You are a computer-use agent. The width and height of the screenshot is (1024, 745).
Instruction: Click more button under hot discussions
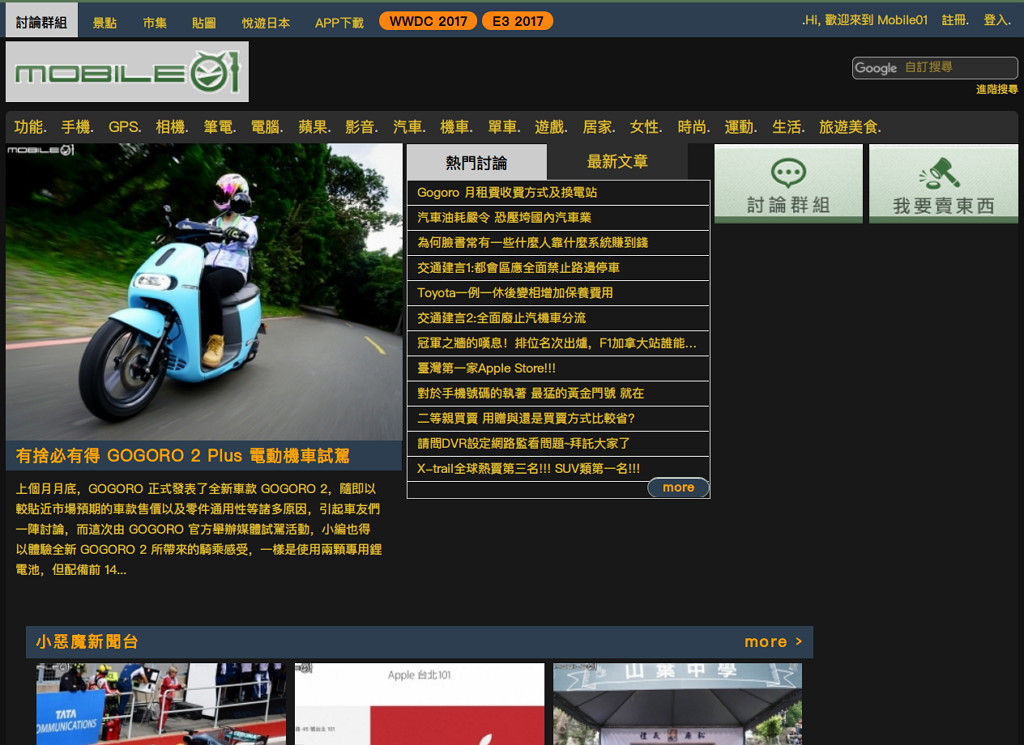[679, 488]
